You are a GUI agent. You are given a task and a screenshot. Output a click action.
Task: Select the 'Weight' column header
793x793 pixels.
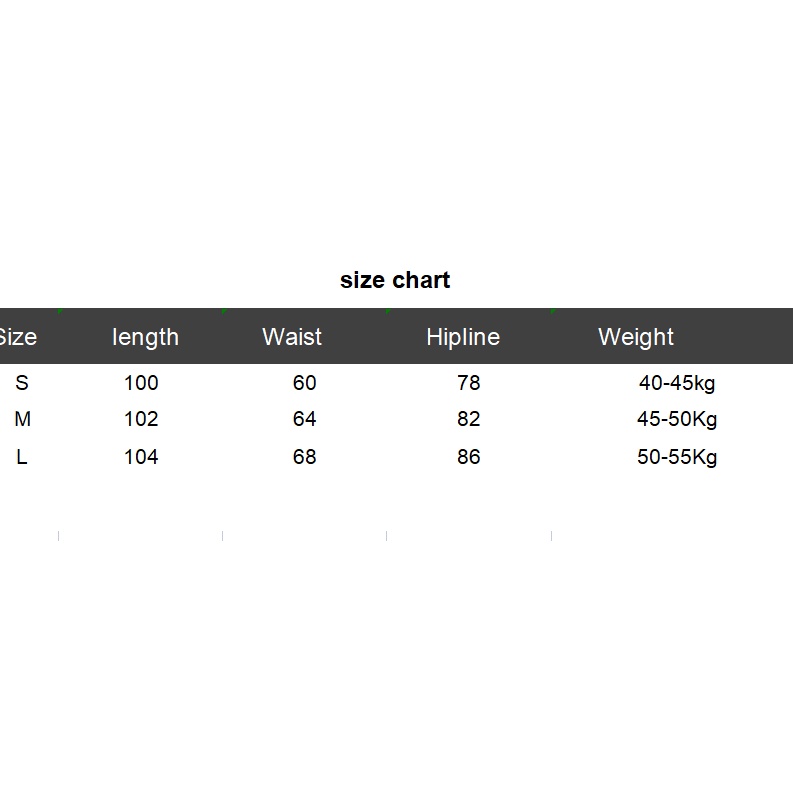point(636,337)
